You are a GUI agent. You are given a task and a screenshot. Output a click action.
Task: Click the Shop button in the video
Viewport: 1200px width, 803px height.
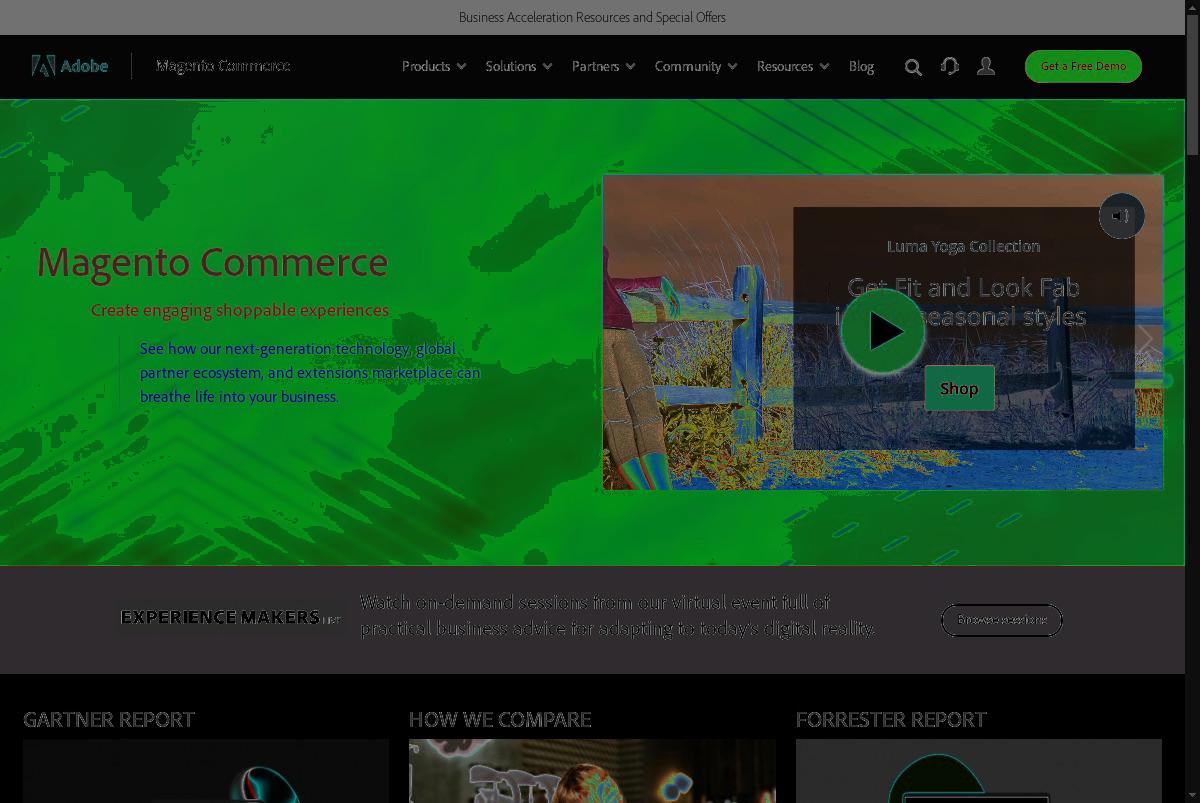(x=959, y=388)
